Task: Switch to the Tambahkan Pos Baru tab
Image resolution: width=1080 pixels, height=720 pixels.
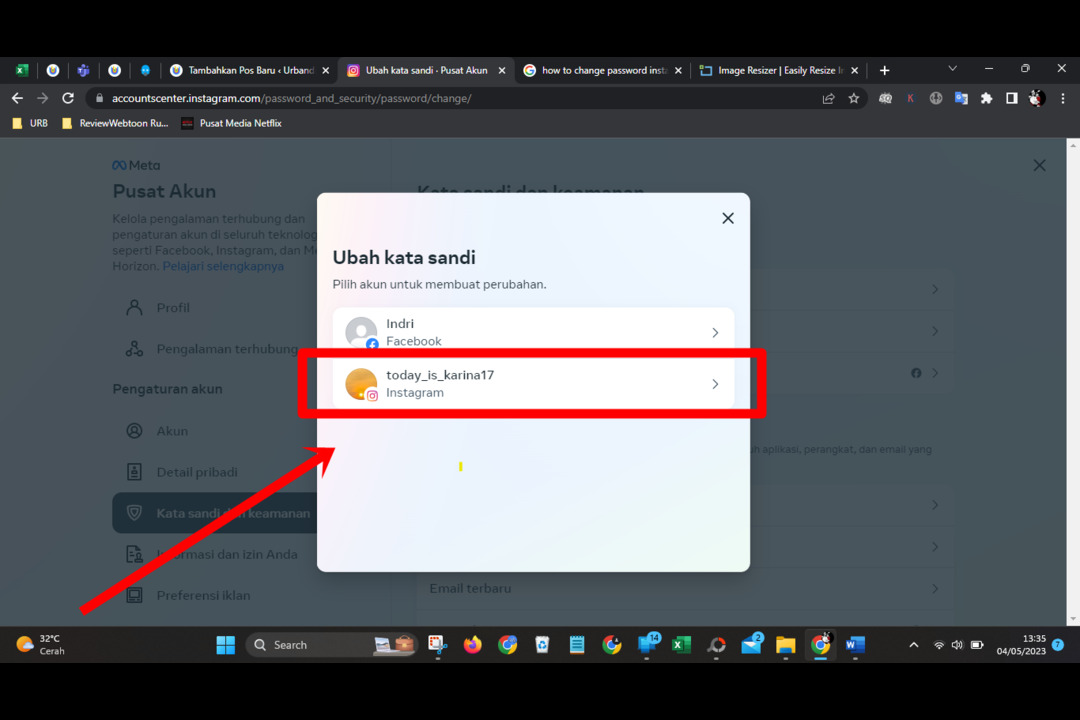Action: click(x=250, y=70)
